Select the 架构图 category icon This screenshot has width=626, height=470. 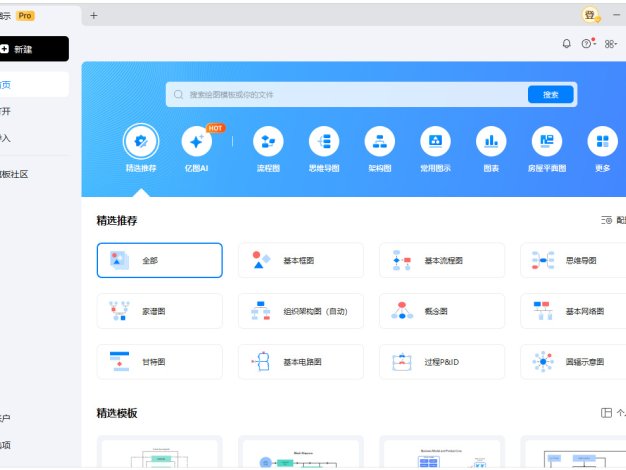click(380, 141)
